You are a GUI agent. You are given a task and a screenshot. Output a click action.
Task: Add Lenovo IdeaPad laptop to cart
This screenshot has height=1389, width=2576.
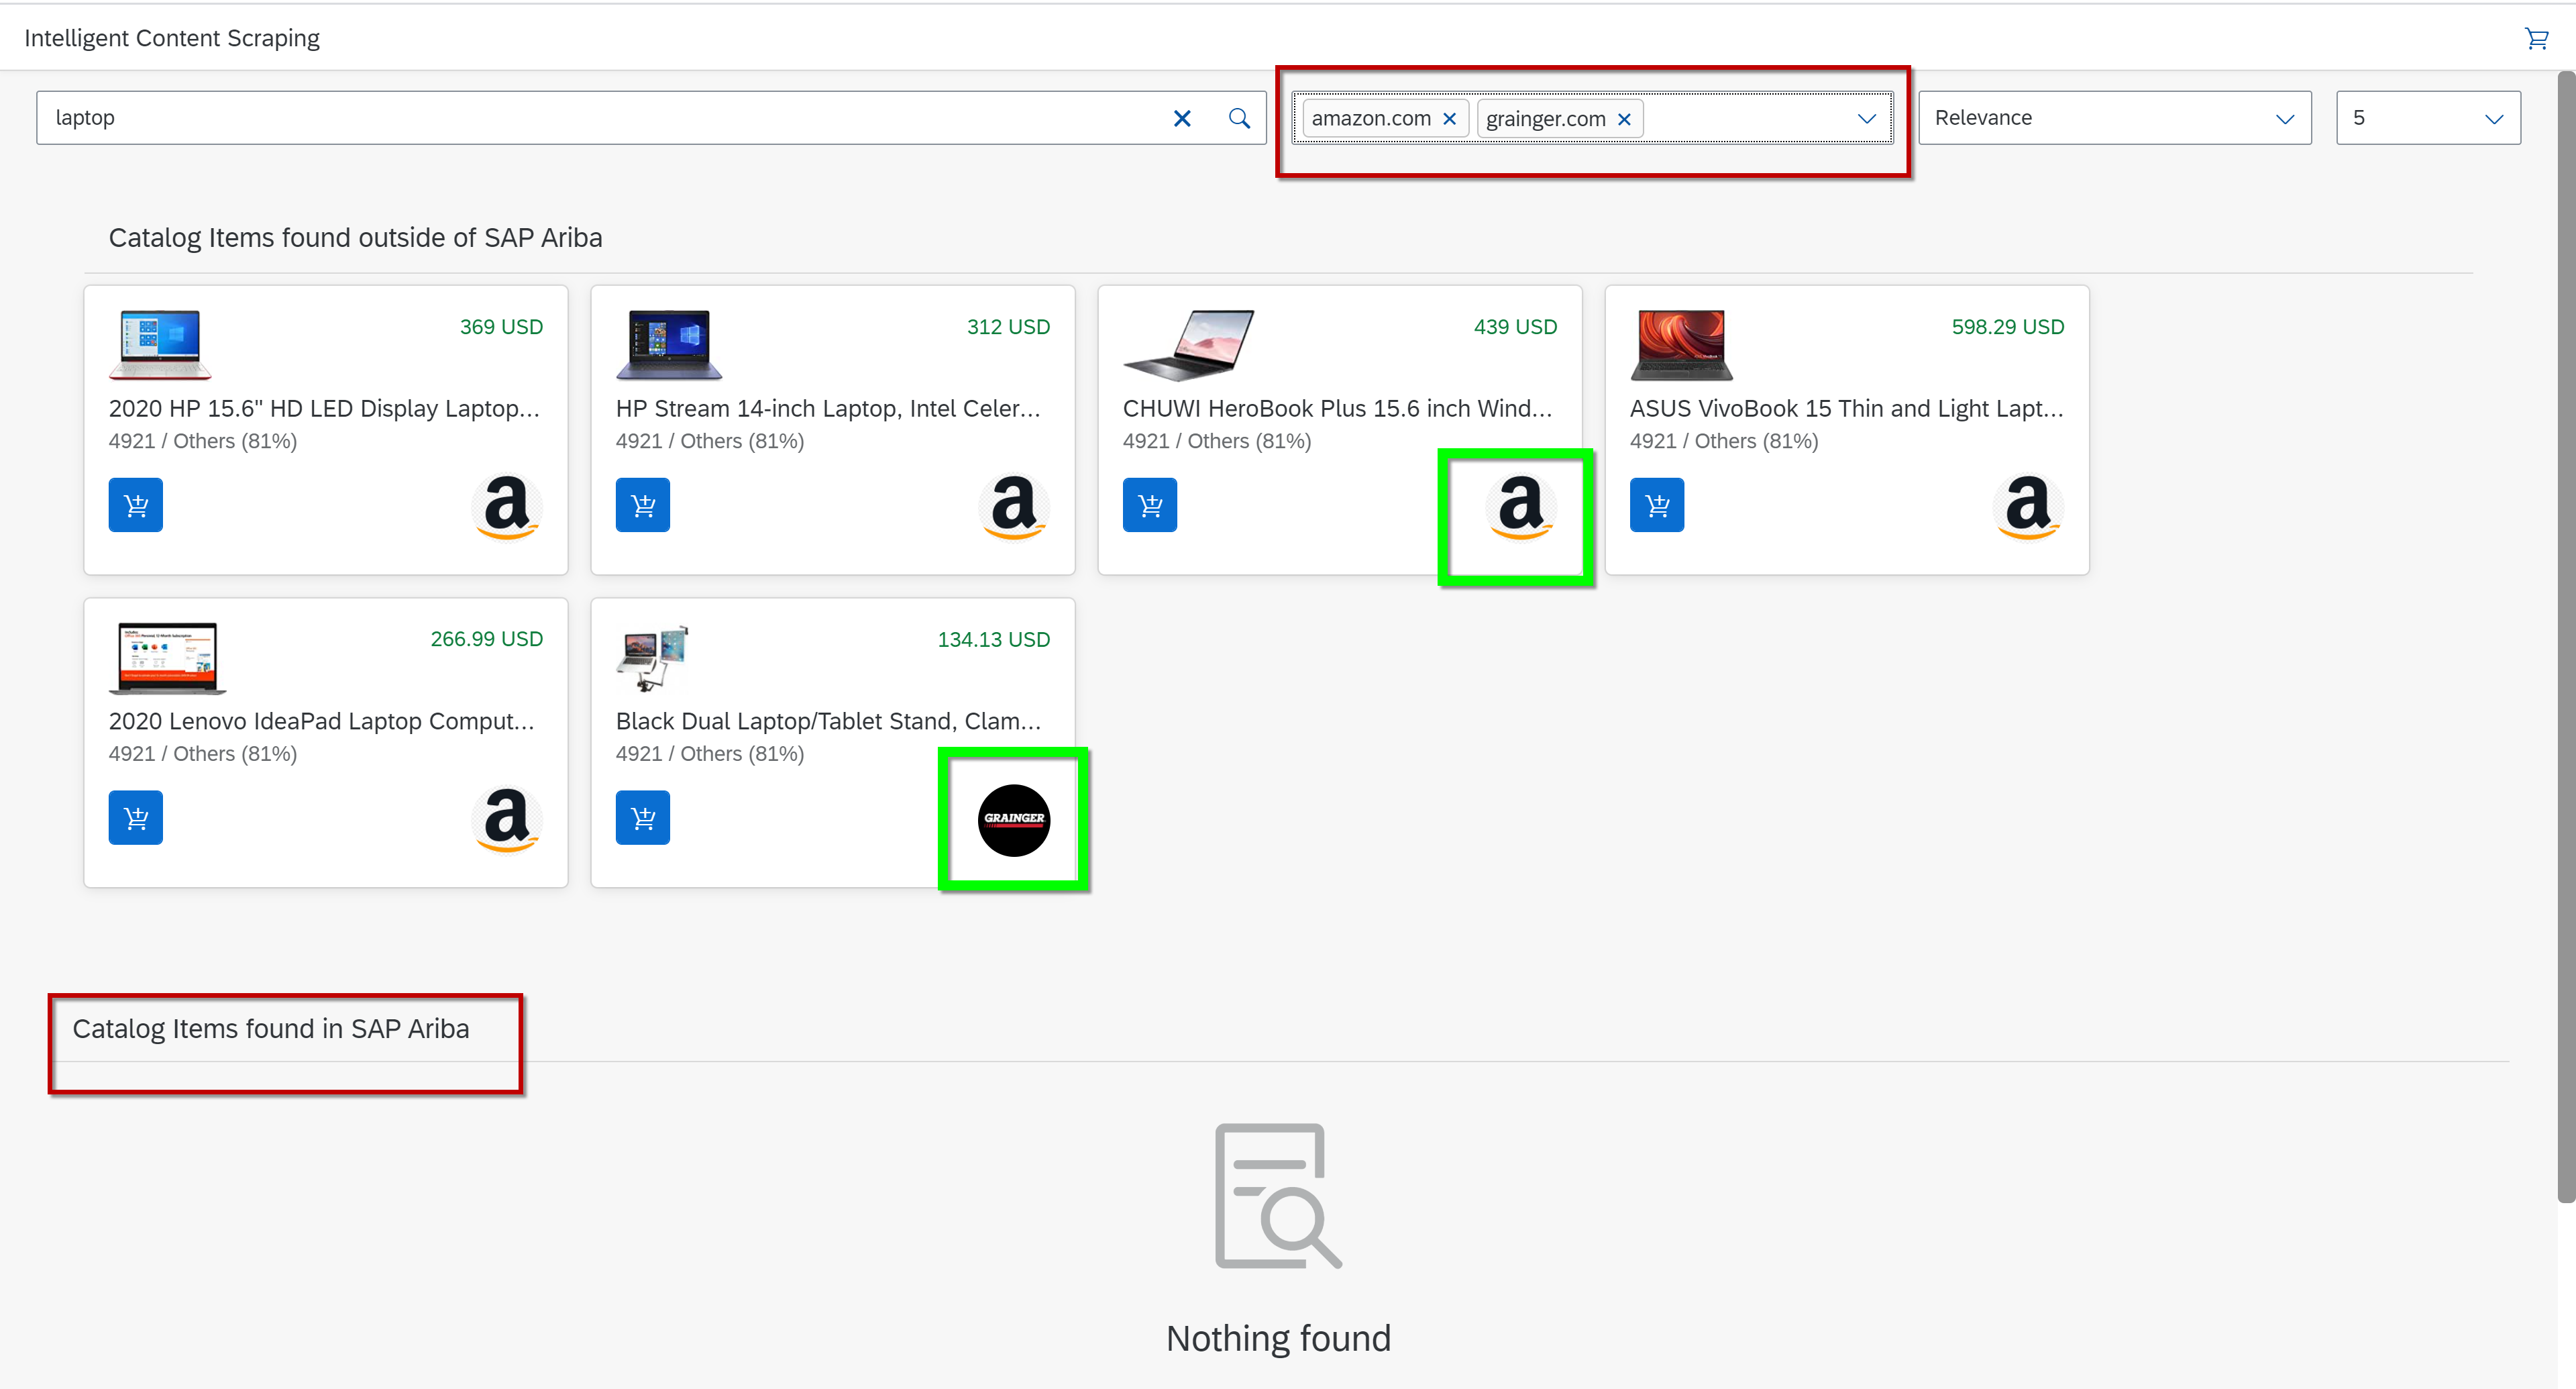click(136, 818)
